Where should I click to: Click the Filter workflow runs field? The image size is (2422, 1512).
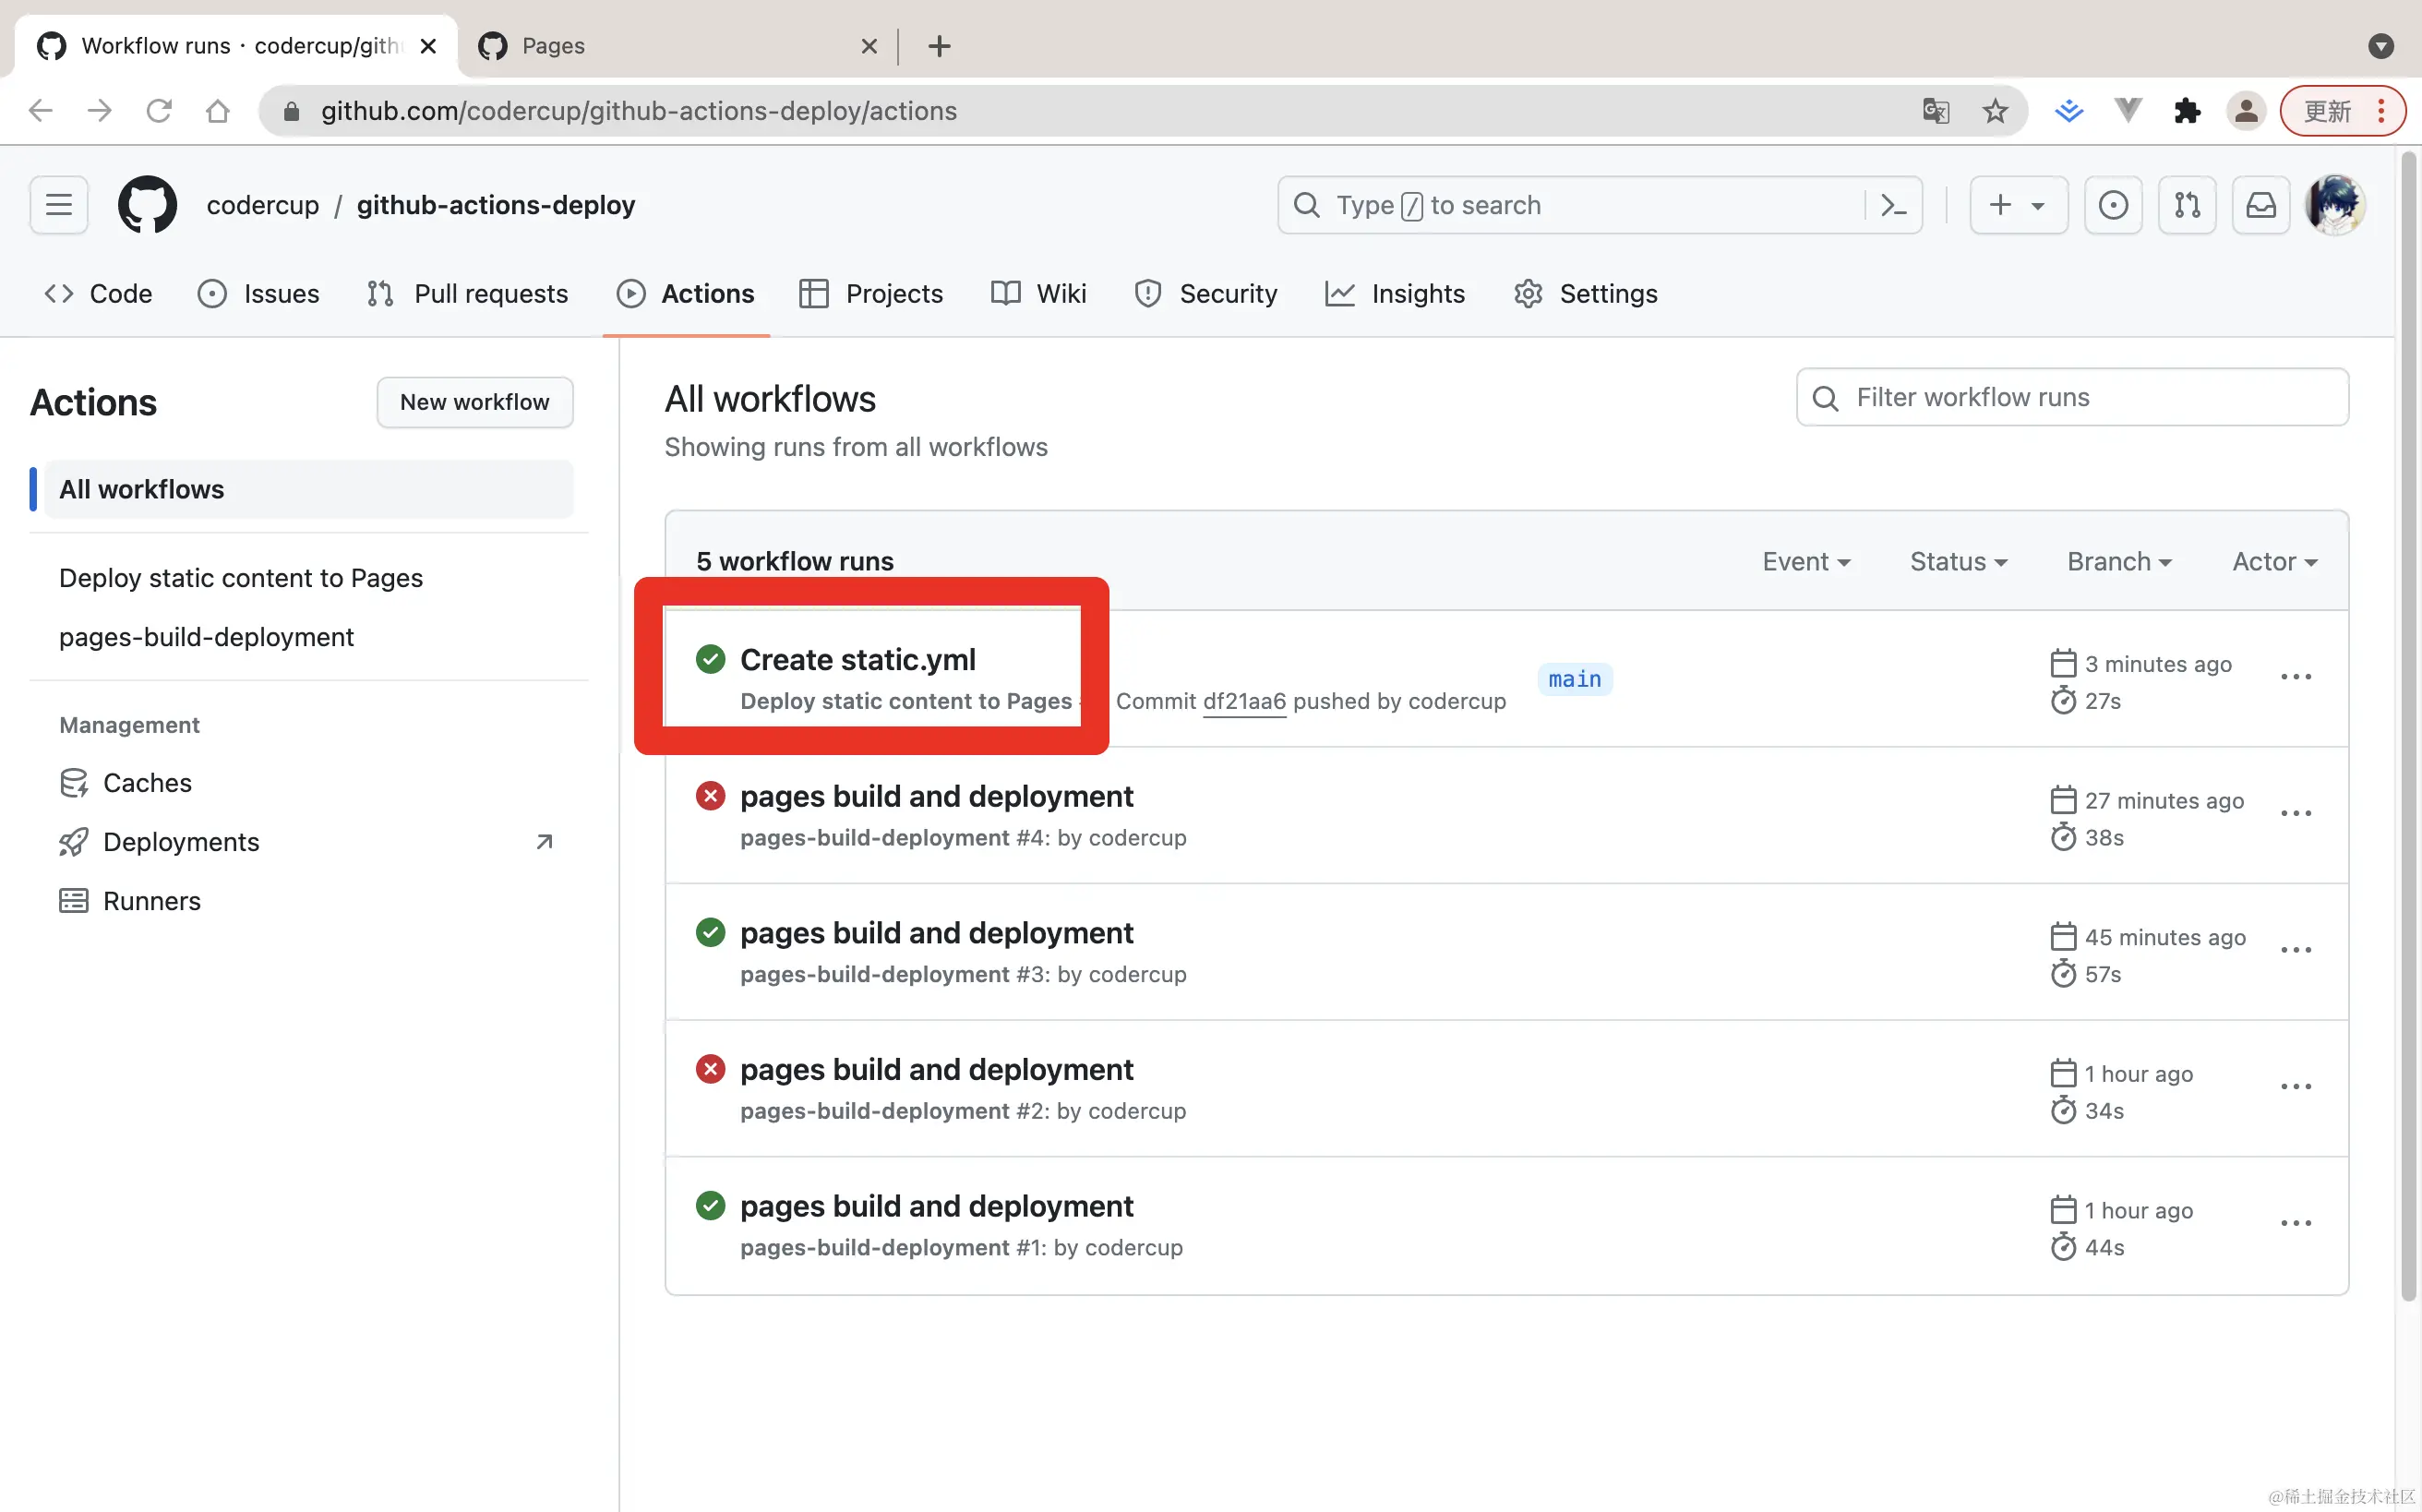2072,397
